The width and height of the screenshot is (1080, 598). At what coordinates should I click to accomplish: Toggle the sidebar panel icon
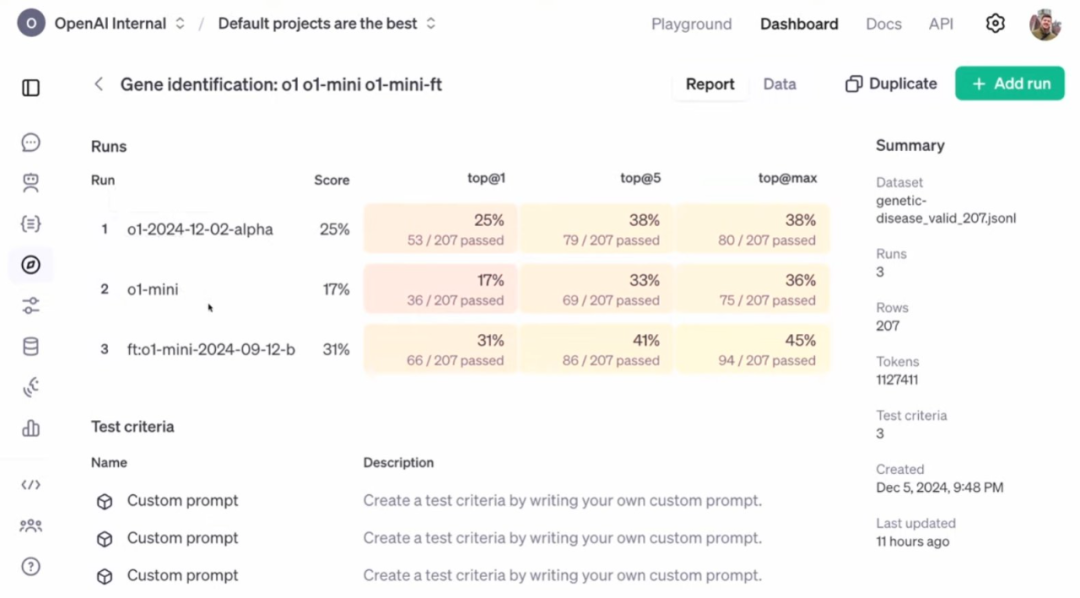click(31, 87)
